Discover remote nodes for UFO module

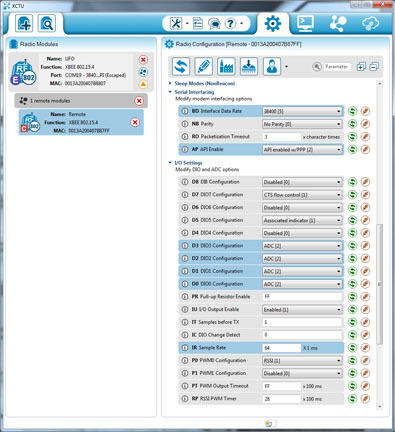pyautogui.click(x=143, y=72)
